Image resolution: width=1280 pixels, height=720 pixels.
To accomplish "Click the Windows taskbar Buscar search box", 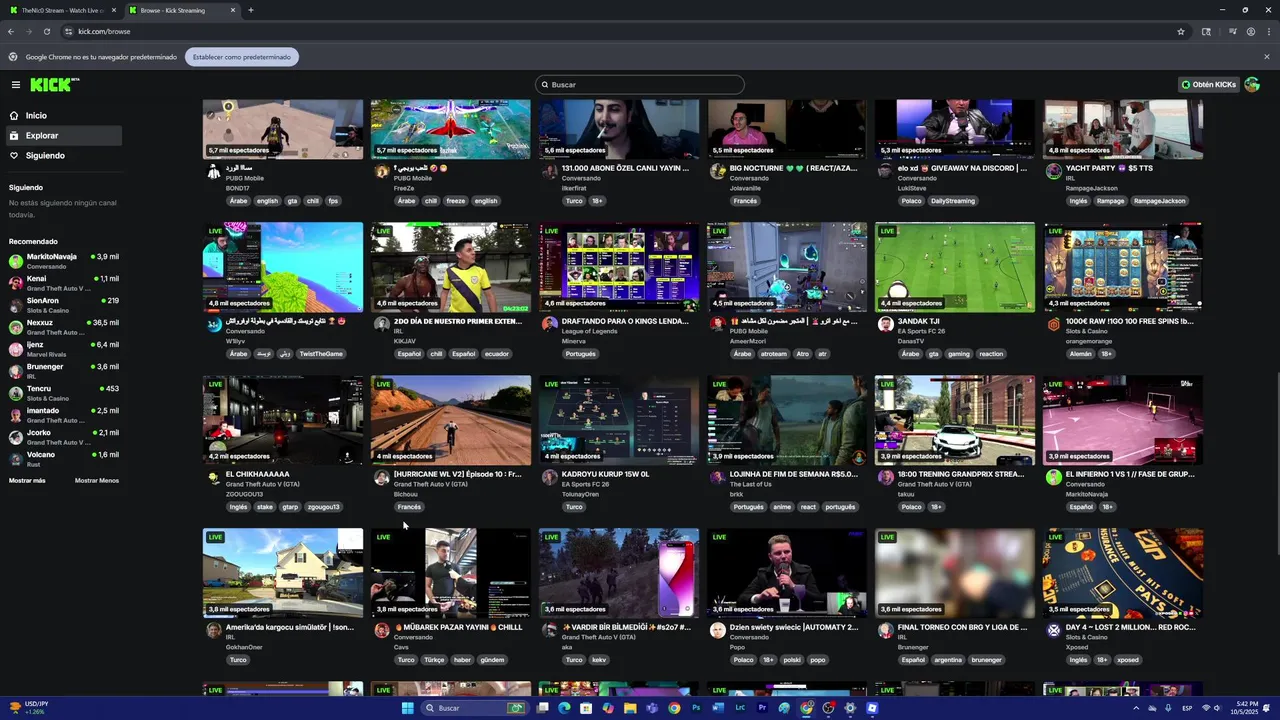I will point(473,708).
